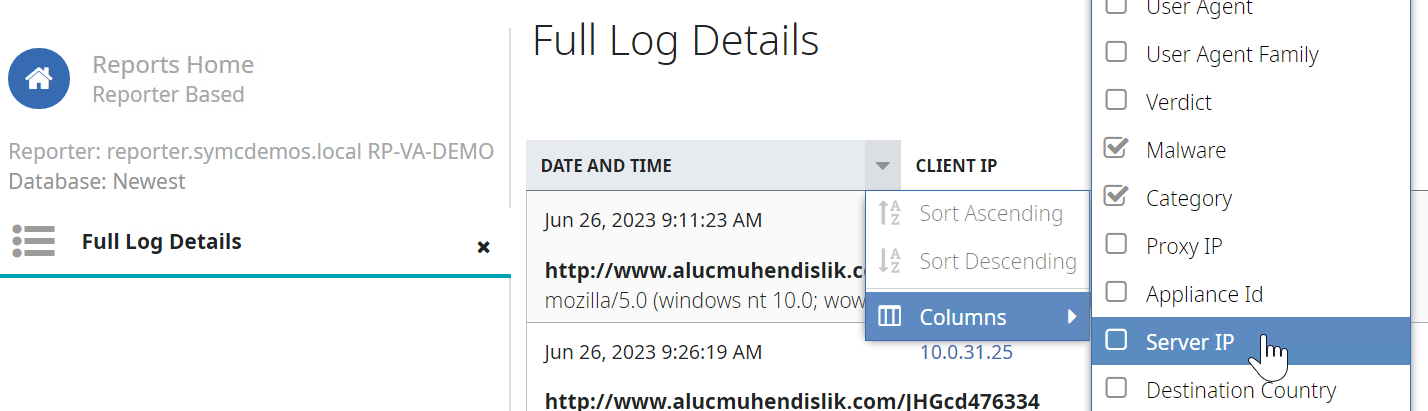This screenshot has width=1428, height=411.
Task: Open the Reports Home link
Action: click(172, 66)
